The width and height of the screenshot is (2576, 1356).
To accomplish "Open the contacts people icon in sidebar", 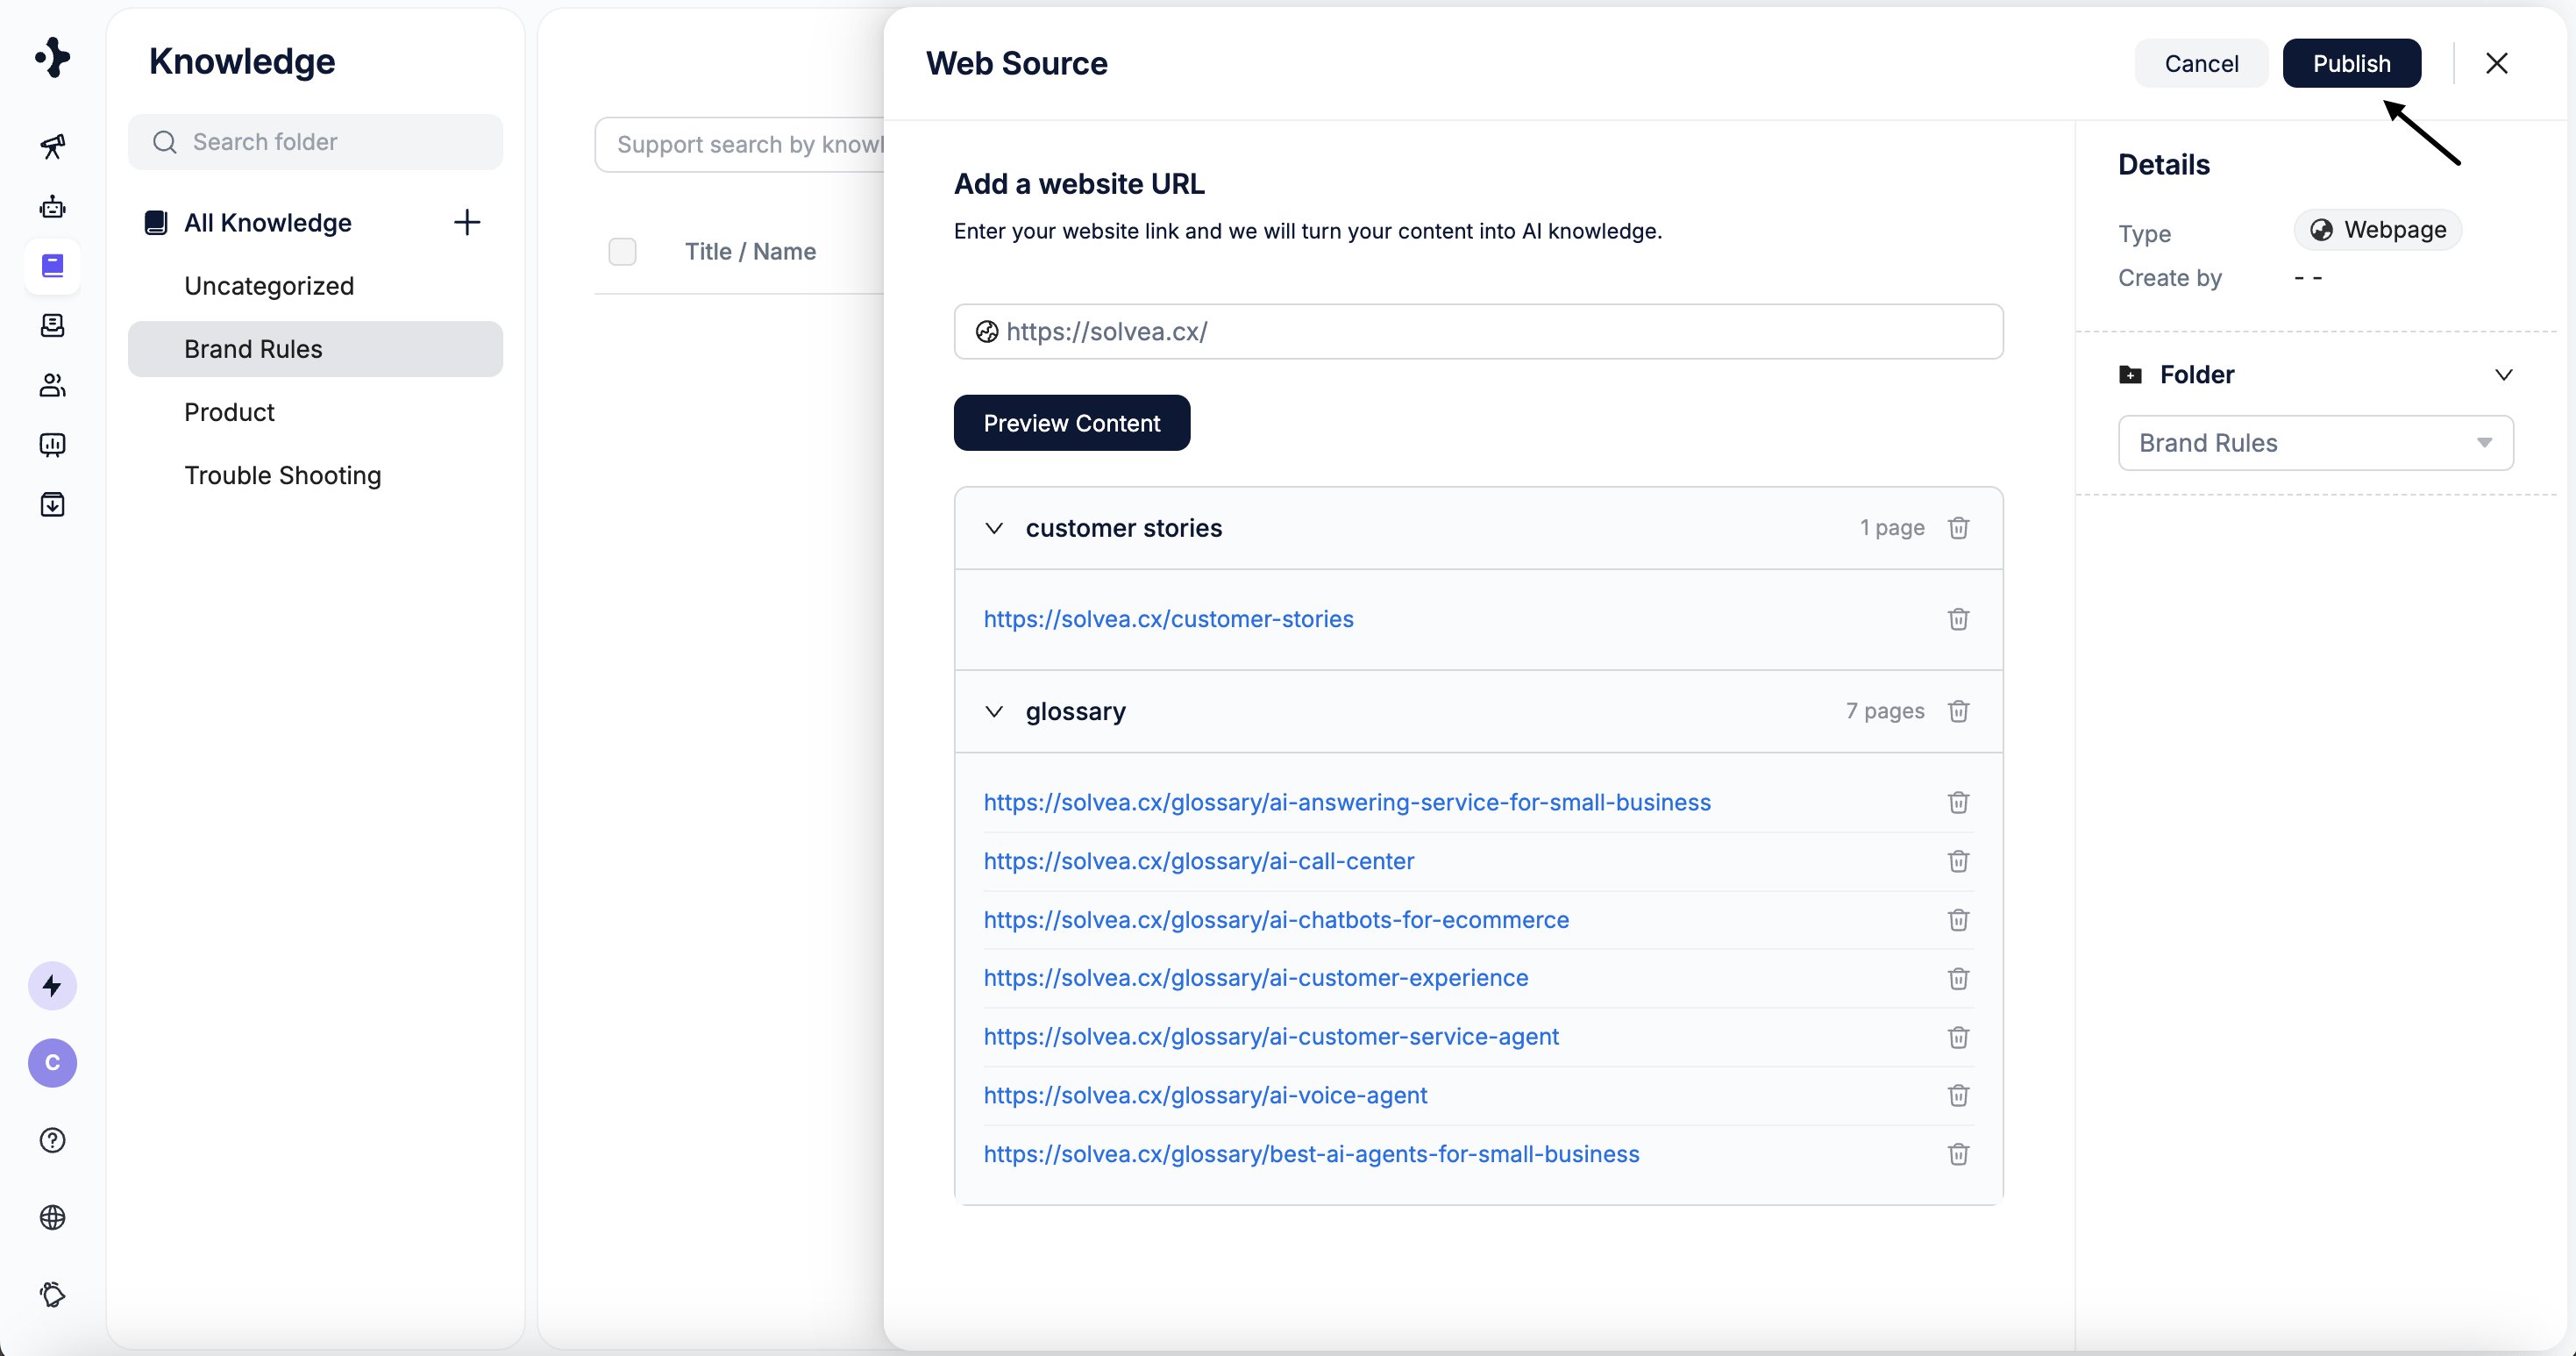I will 52,385.
